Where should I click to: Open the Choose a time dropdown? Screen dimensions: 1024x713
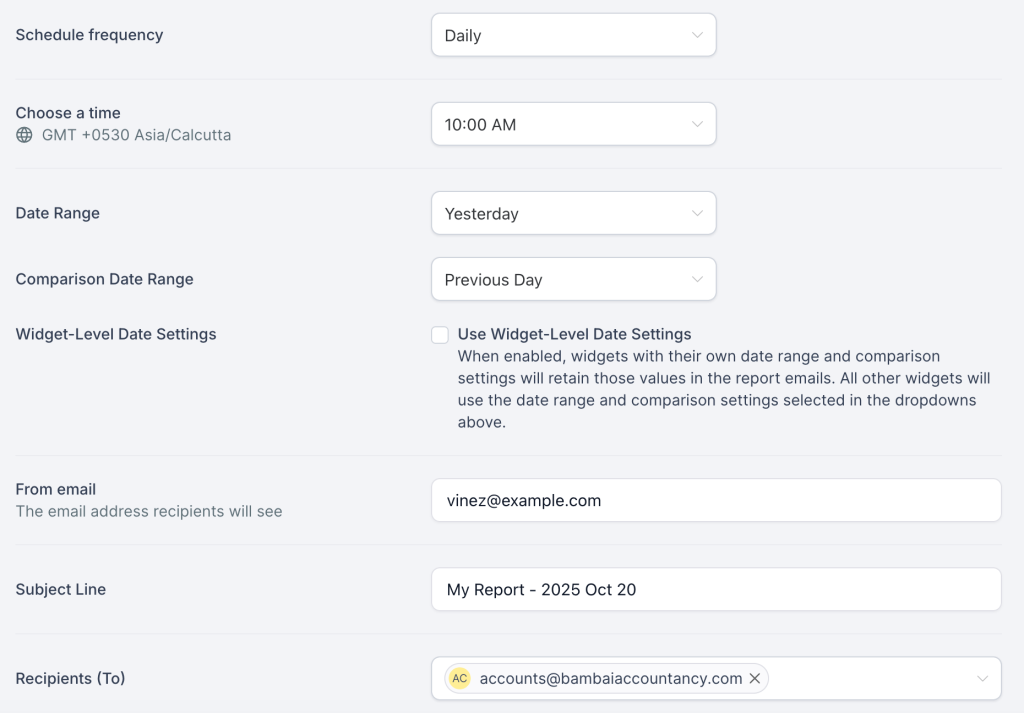coord(573,124)
